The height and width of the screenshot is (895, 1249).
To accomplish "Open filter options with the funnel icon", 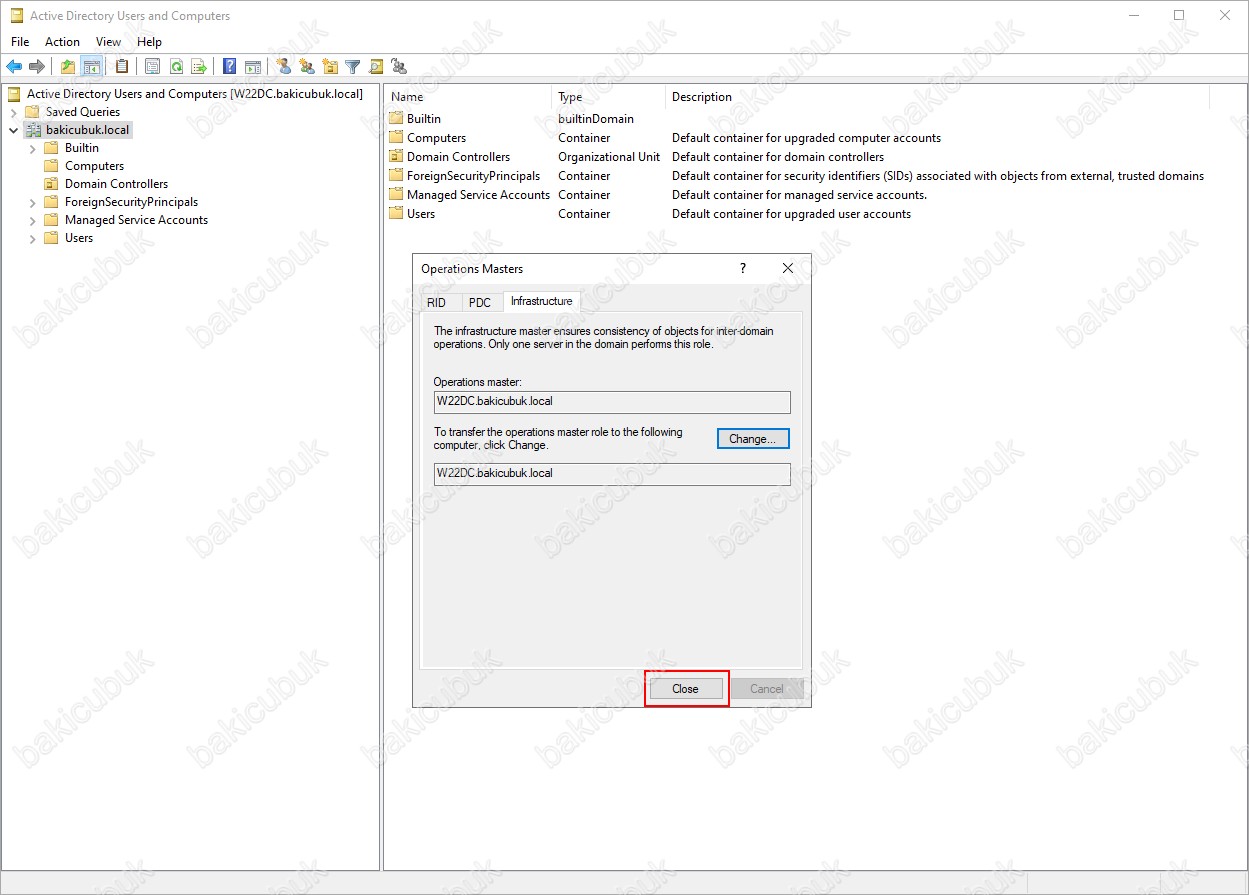I will click(353, 67).
